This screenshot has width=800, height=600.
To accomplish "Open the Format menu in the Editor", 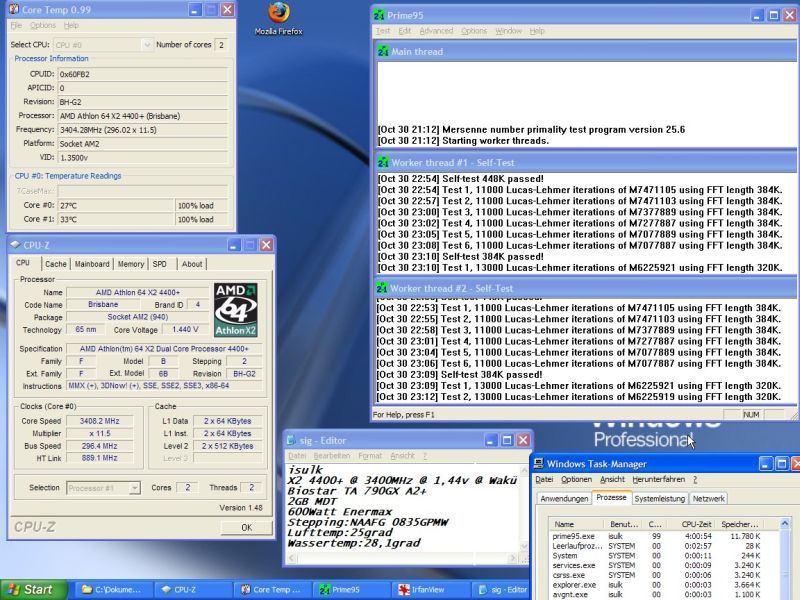I will [x=370, y=456].
